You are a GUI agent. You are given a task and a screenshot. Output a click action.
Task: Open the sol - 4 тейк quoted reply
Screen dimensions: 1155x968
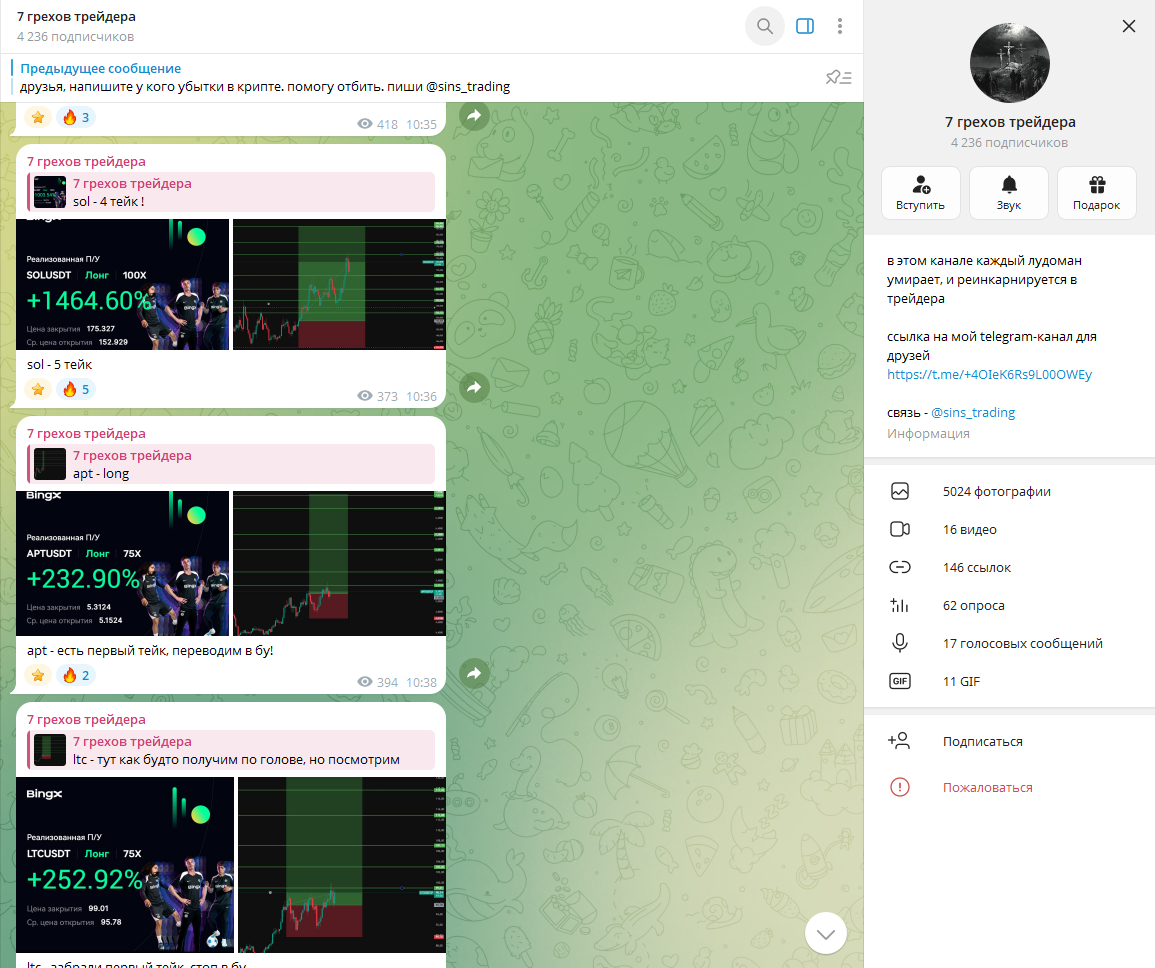click(231, 192)
